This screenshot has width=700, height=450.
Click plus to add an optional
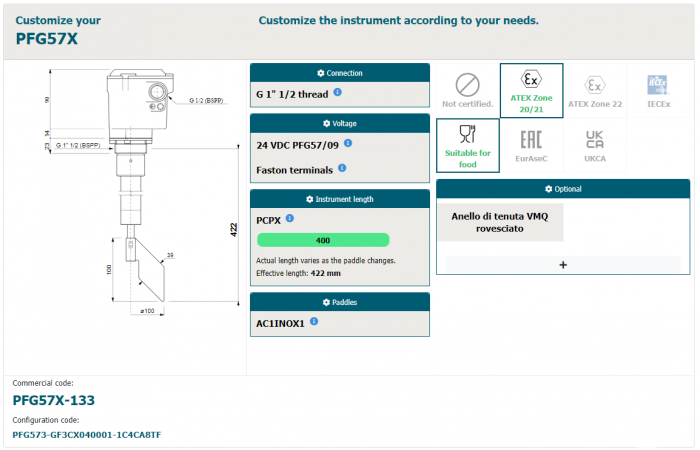pos(563,265)
